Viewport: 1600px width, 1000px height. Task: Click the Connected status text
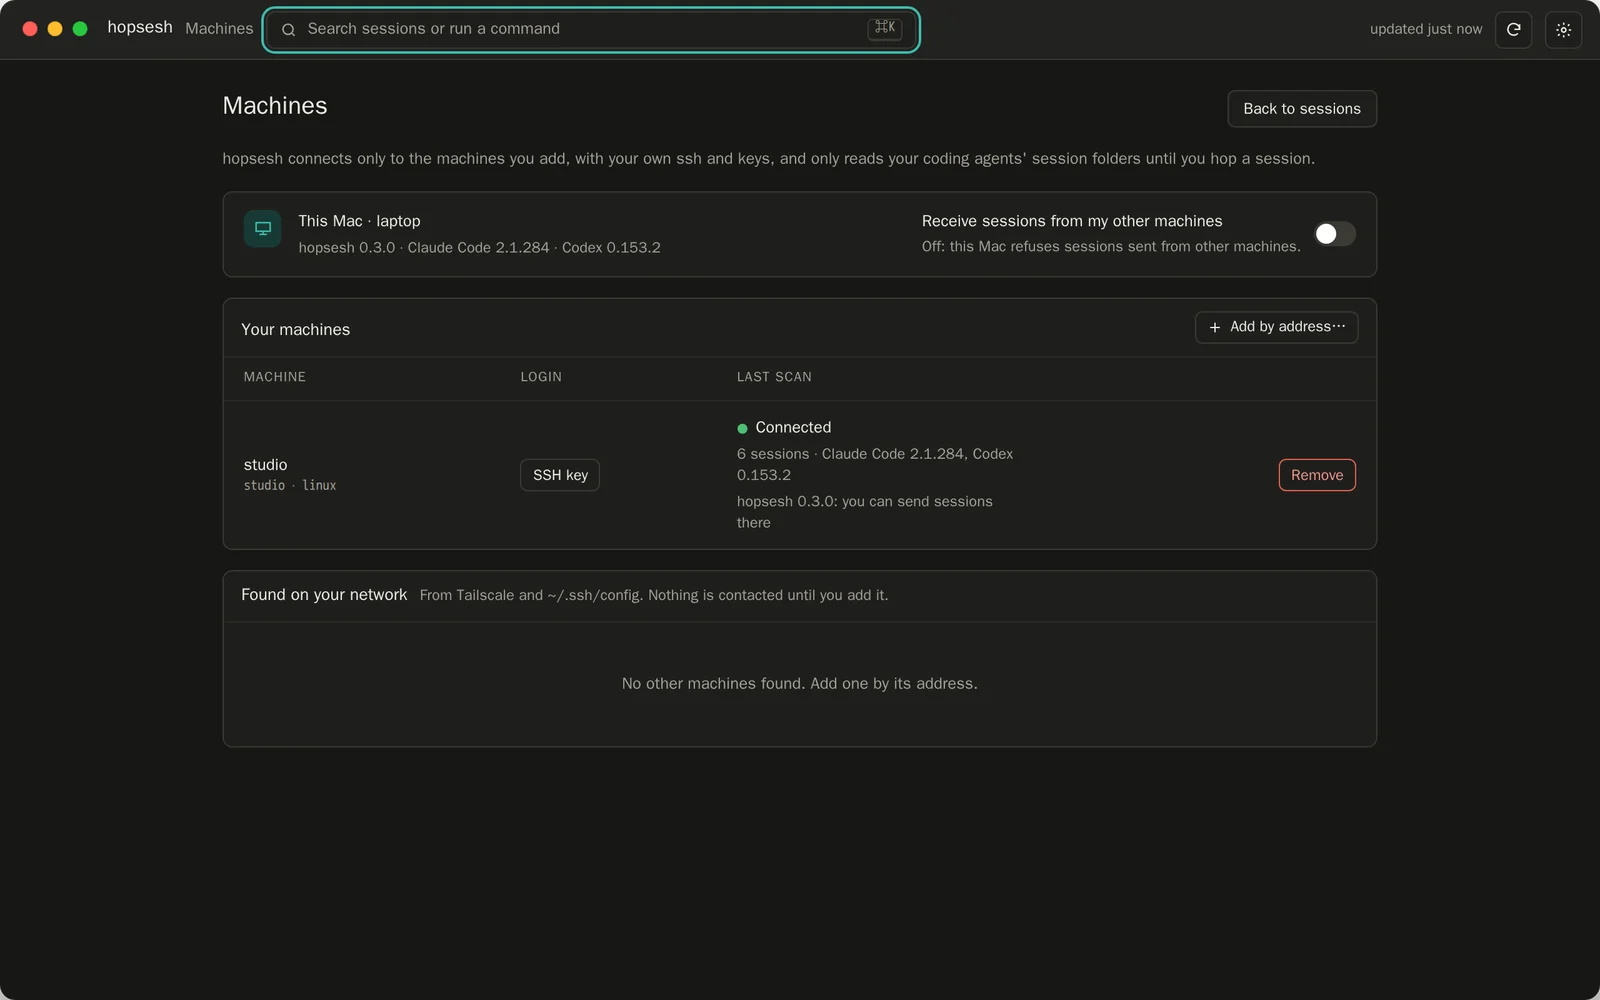(793, 427)
